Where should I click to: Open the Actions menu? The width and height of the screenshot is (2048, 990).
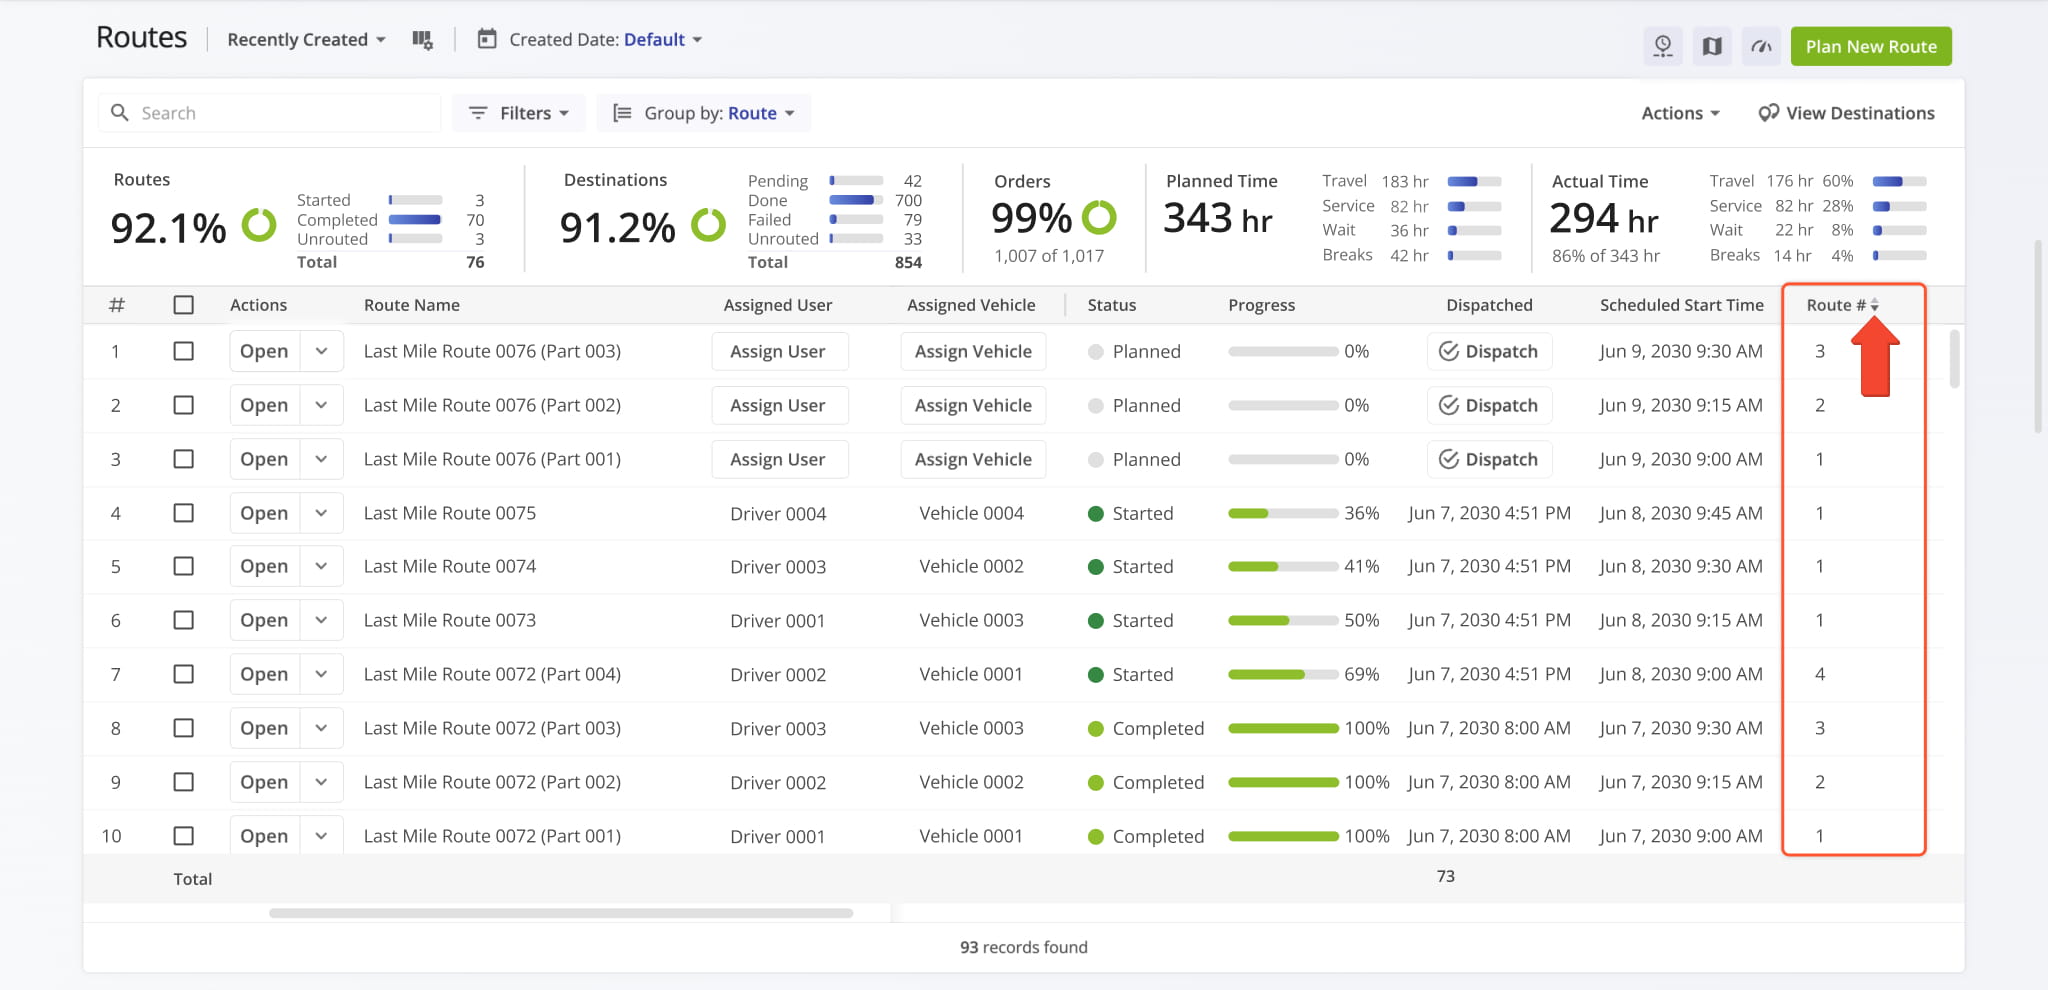[1680, 113]
